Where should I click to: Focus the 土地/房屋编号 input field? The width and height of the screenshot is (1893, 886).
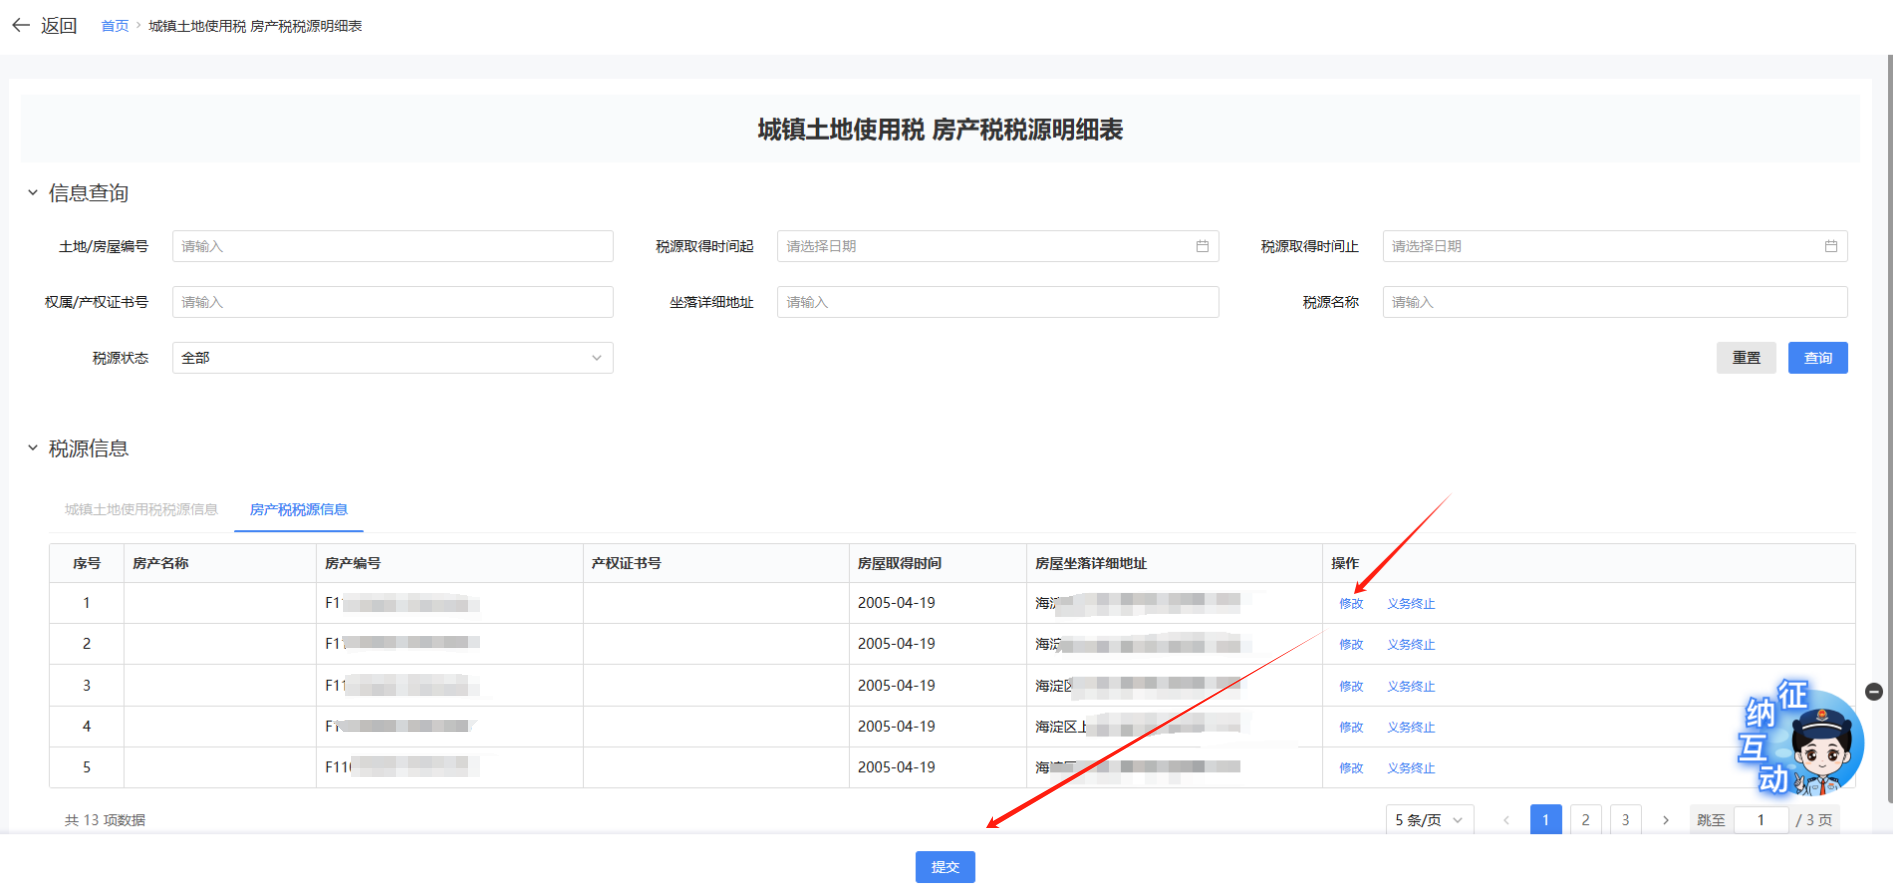(x=392, y=246)
